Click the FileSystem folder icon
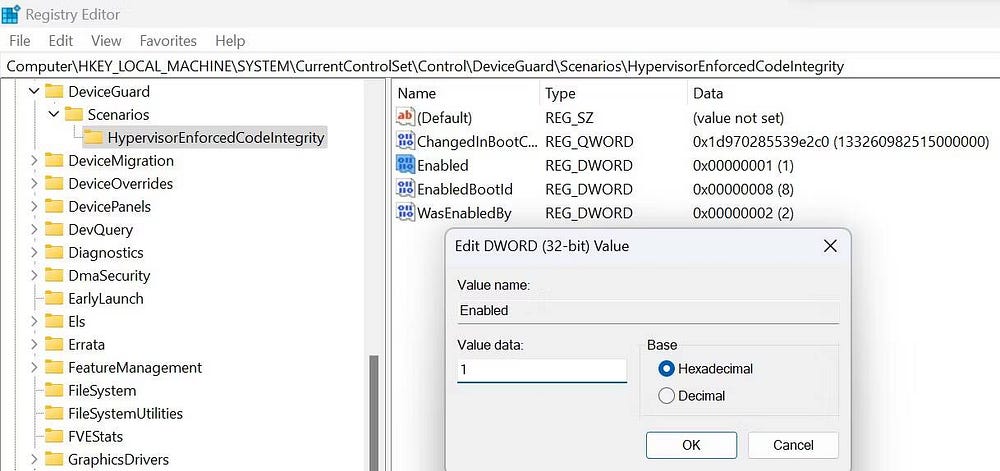The image size is (1000, 471). (54, 391)
